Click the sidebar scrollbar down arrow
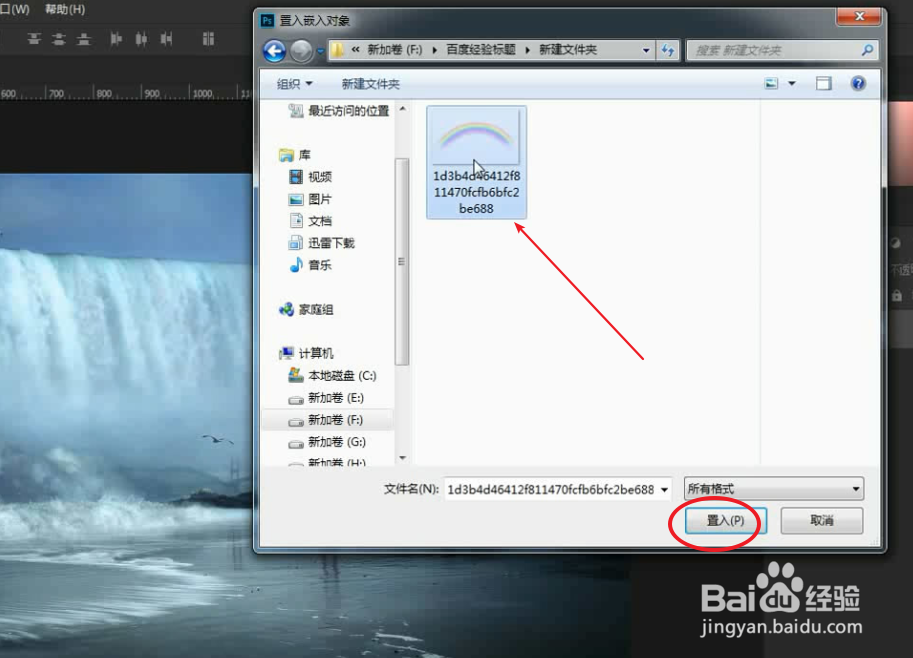The image size is (913, 658). click(x=402, y=458)
